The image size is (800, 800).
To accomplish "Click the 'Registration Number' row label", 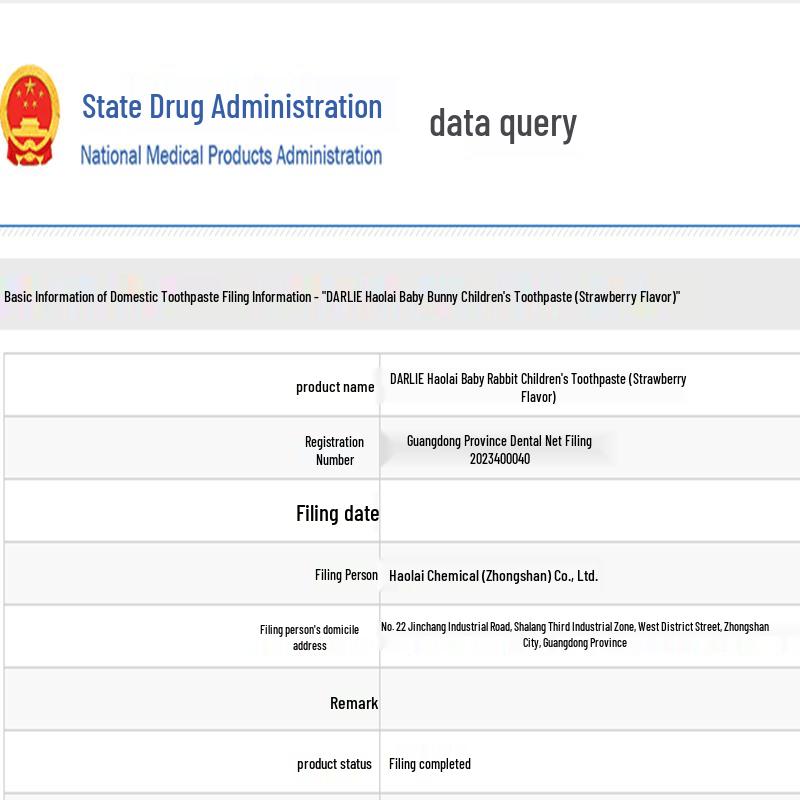I will coord(335,451).
